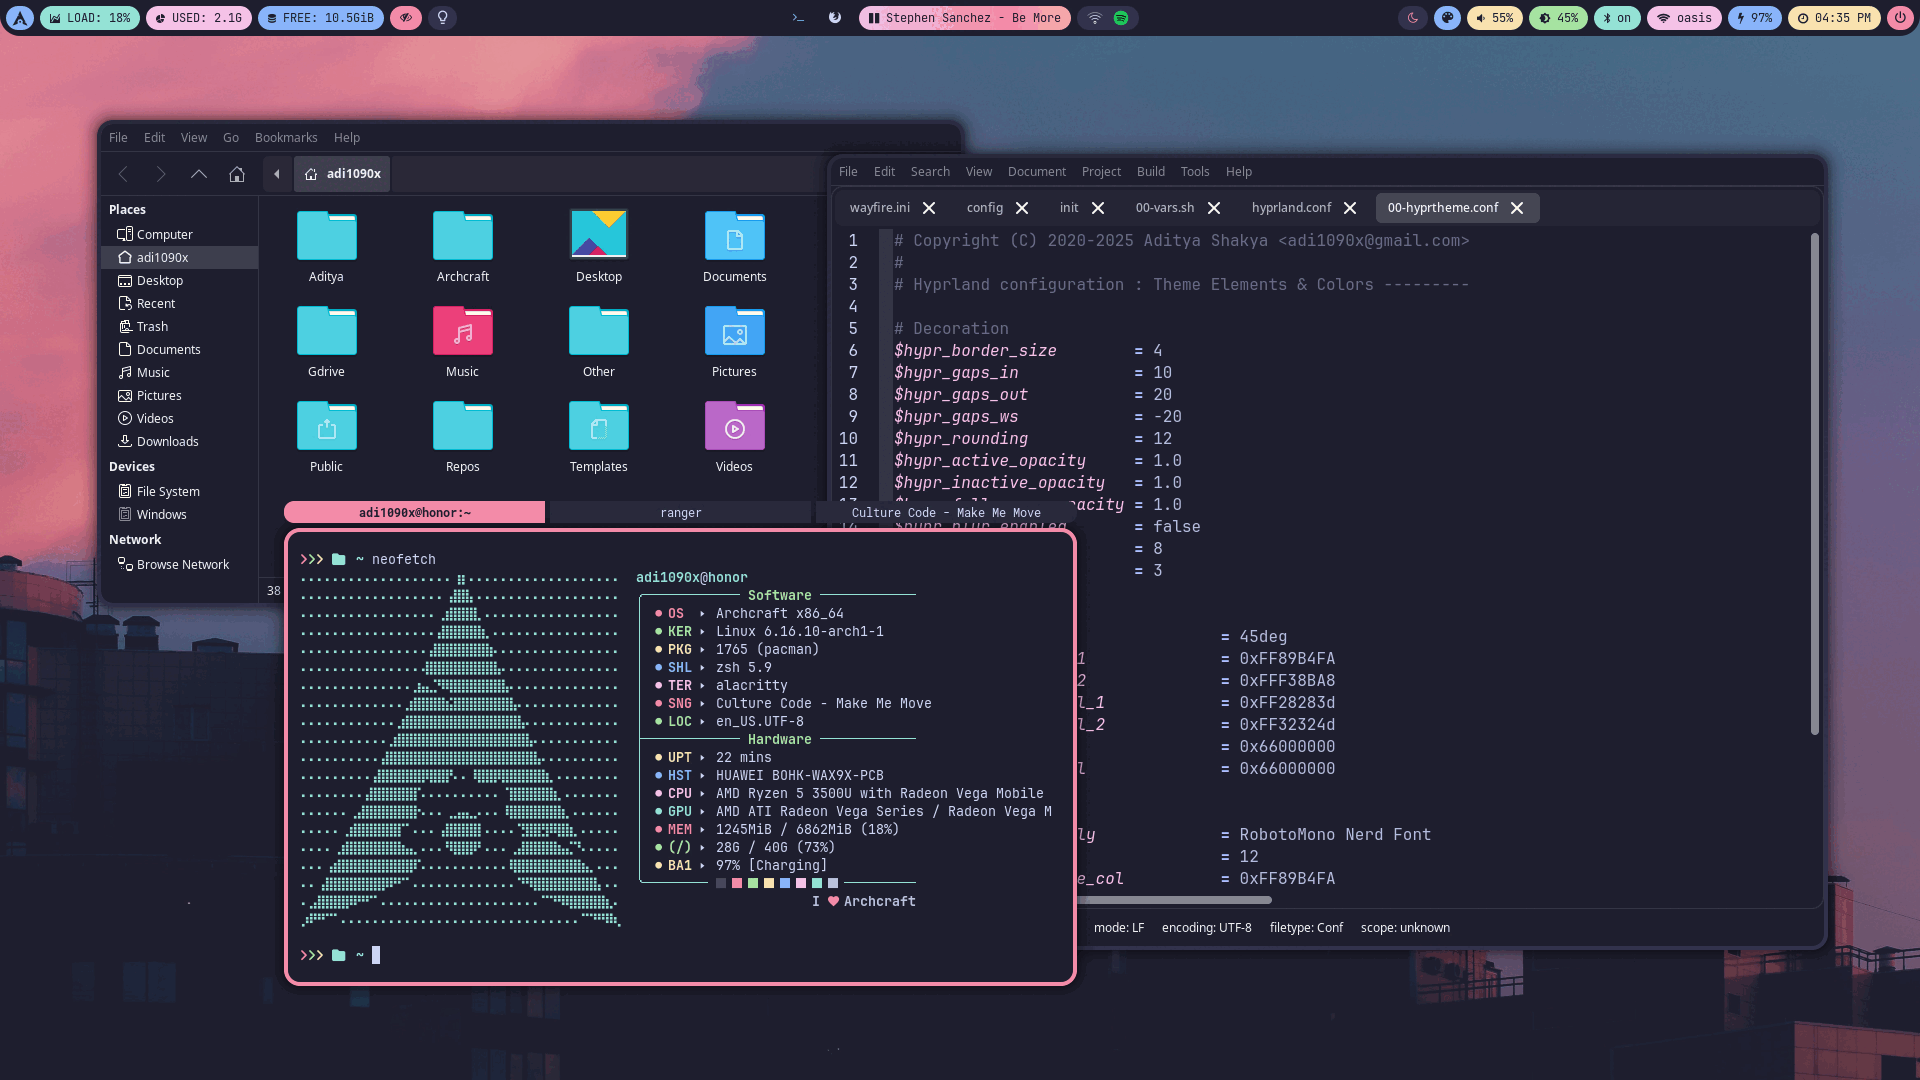Open the Videos folder icon

click(734, 427)
